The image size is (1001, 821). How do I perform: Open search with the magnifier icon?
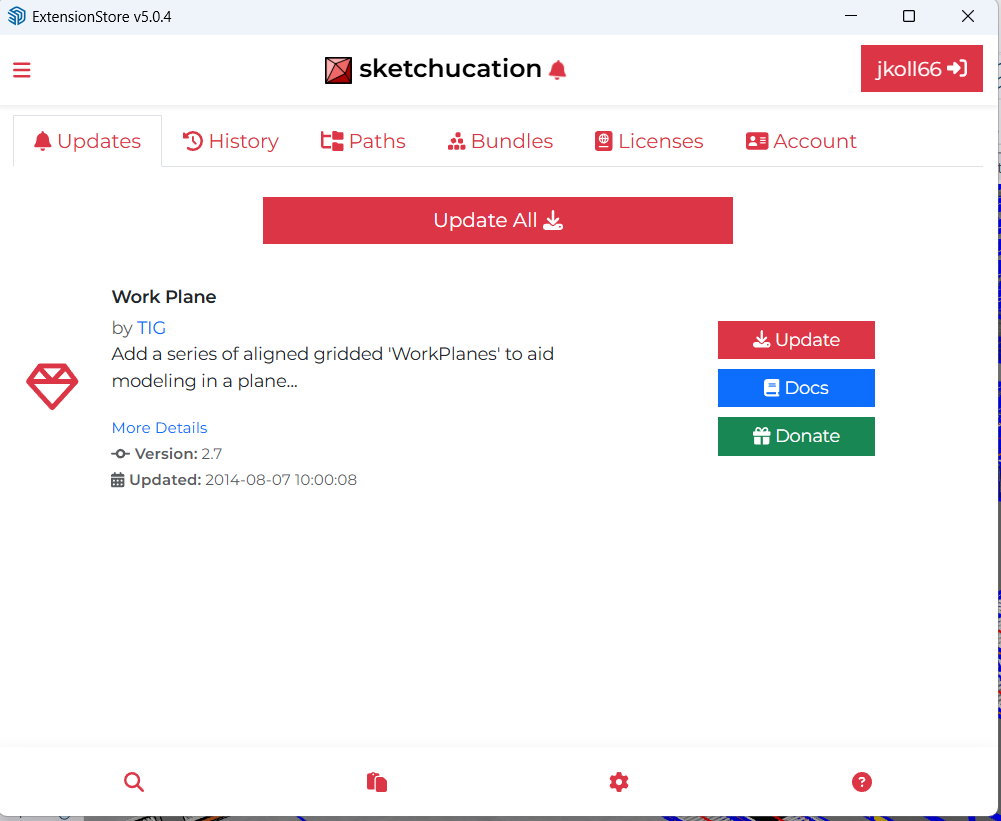tap(134, 782)
